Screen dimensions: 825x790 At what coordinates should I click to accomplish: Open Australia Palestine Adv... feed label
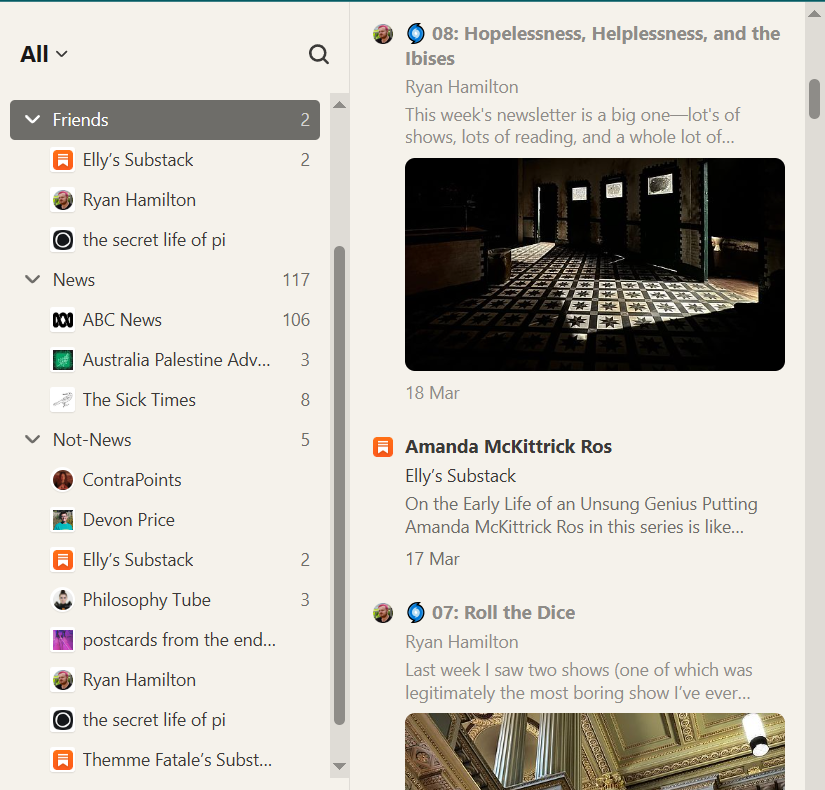[x=177, y=360]
